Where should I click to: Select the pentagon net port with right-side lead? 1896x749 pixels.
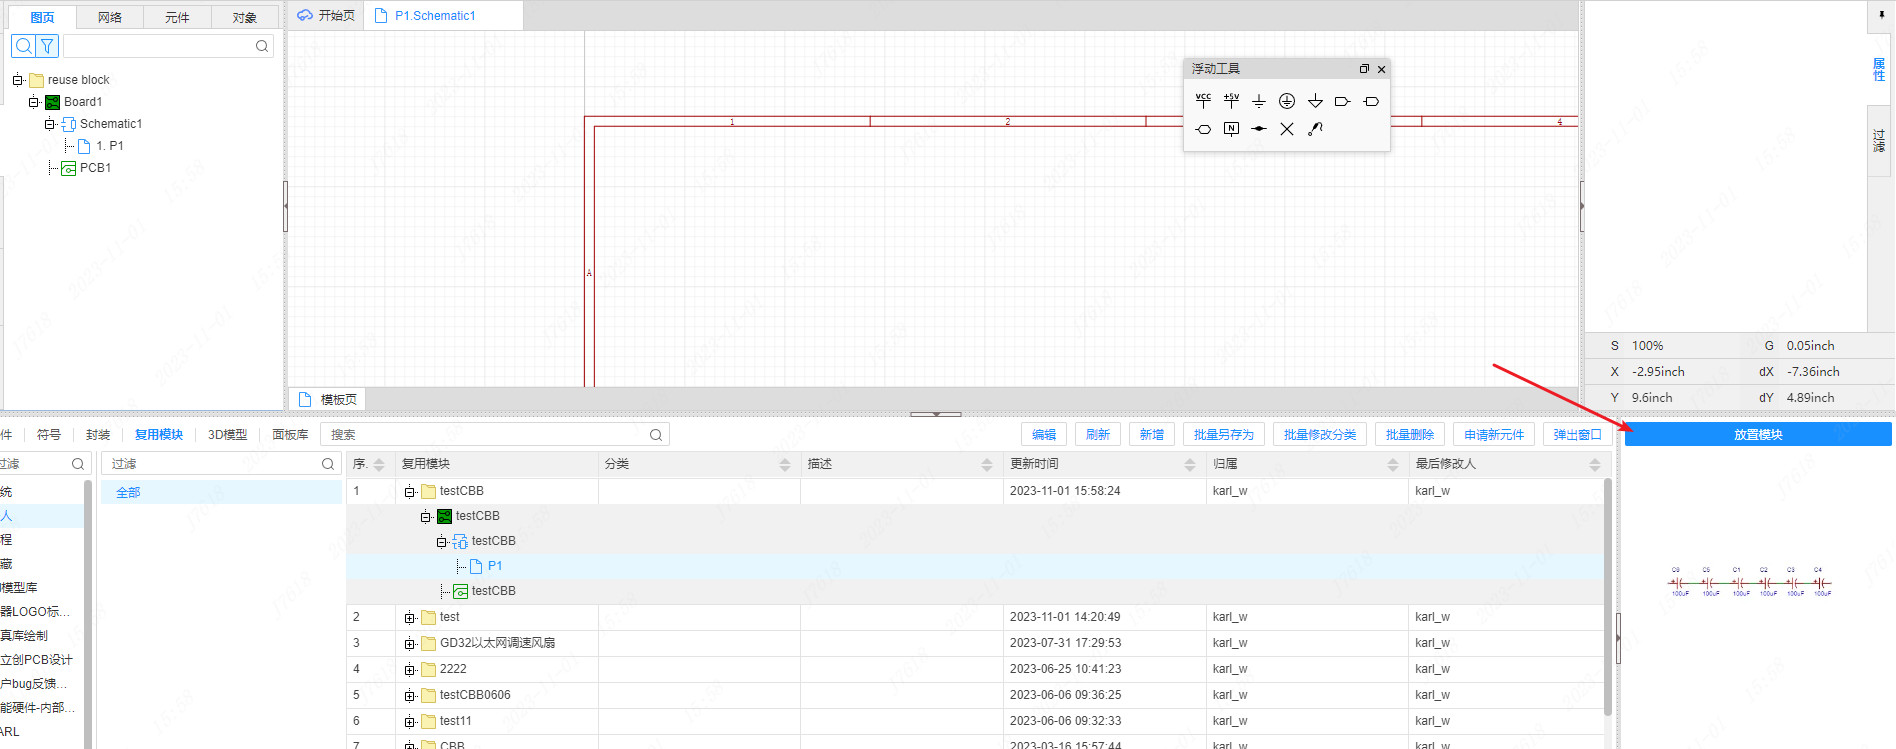[1343, 101]
